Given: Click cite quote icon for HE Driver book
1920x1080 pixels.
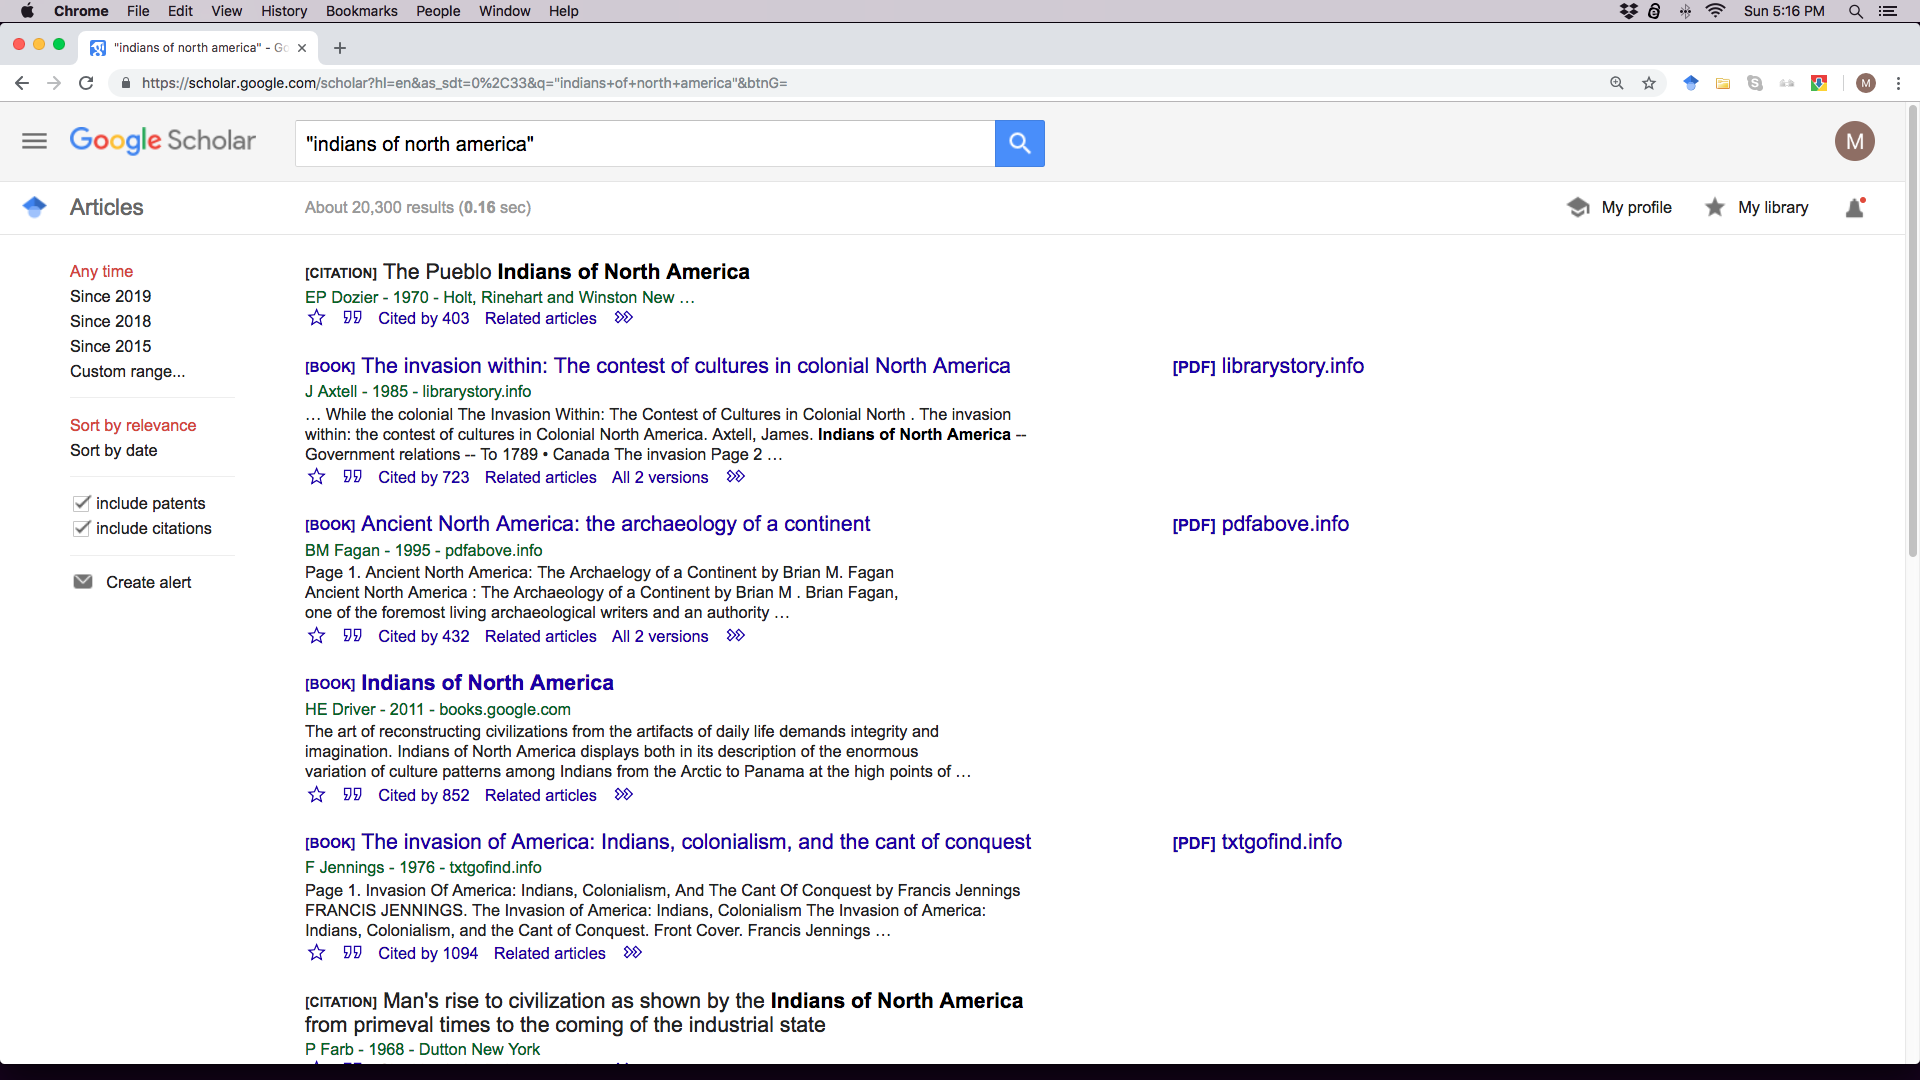Looking at the screenshot, I should (x=352, y=795).
